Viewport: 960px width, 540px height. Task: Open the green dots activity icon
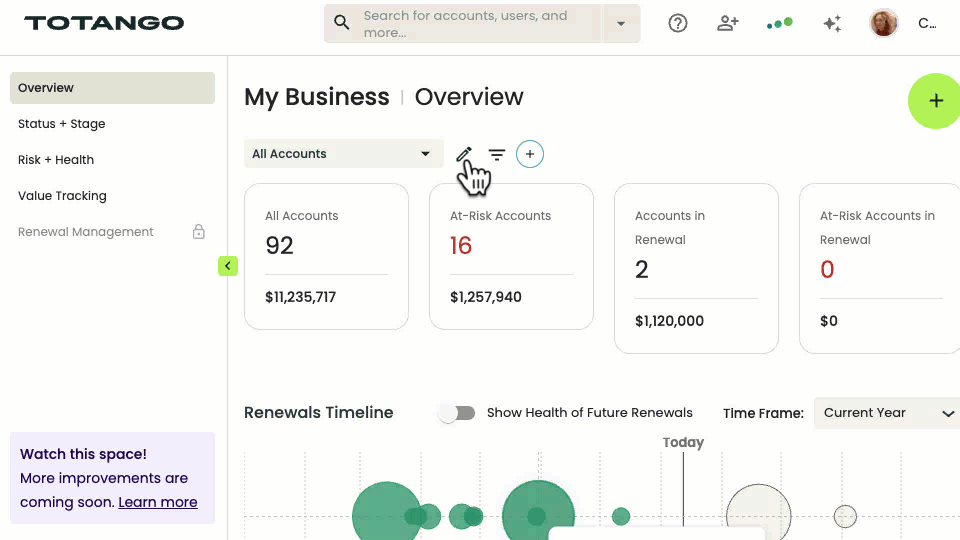(x=779, y=23)
